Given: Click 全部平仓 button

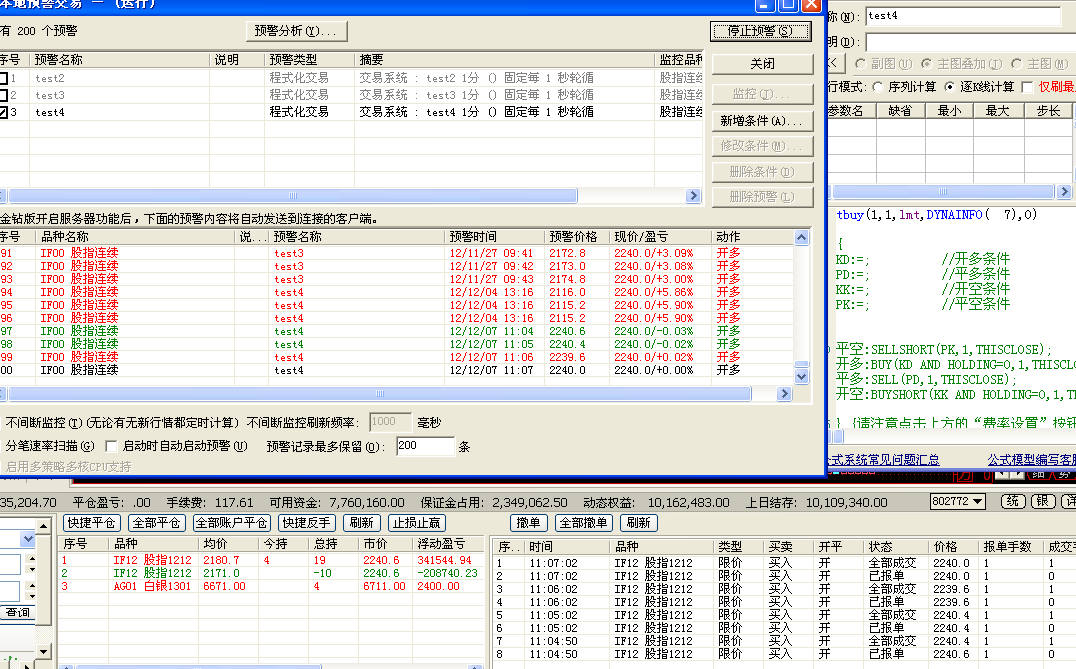Looking at the screenshot, I should tap(156, 523).
